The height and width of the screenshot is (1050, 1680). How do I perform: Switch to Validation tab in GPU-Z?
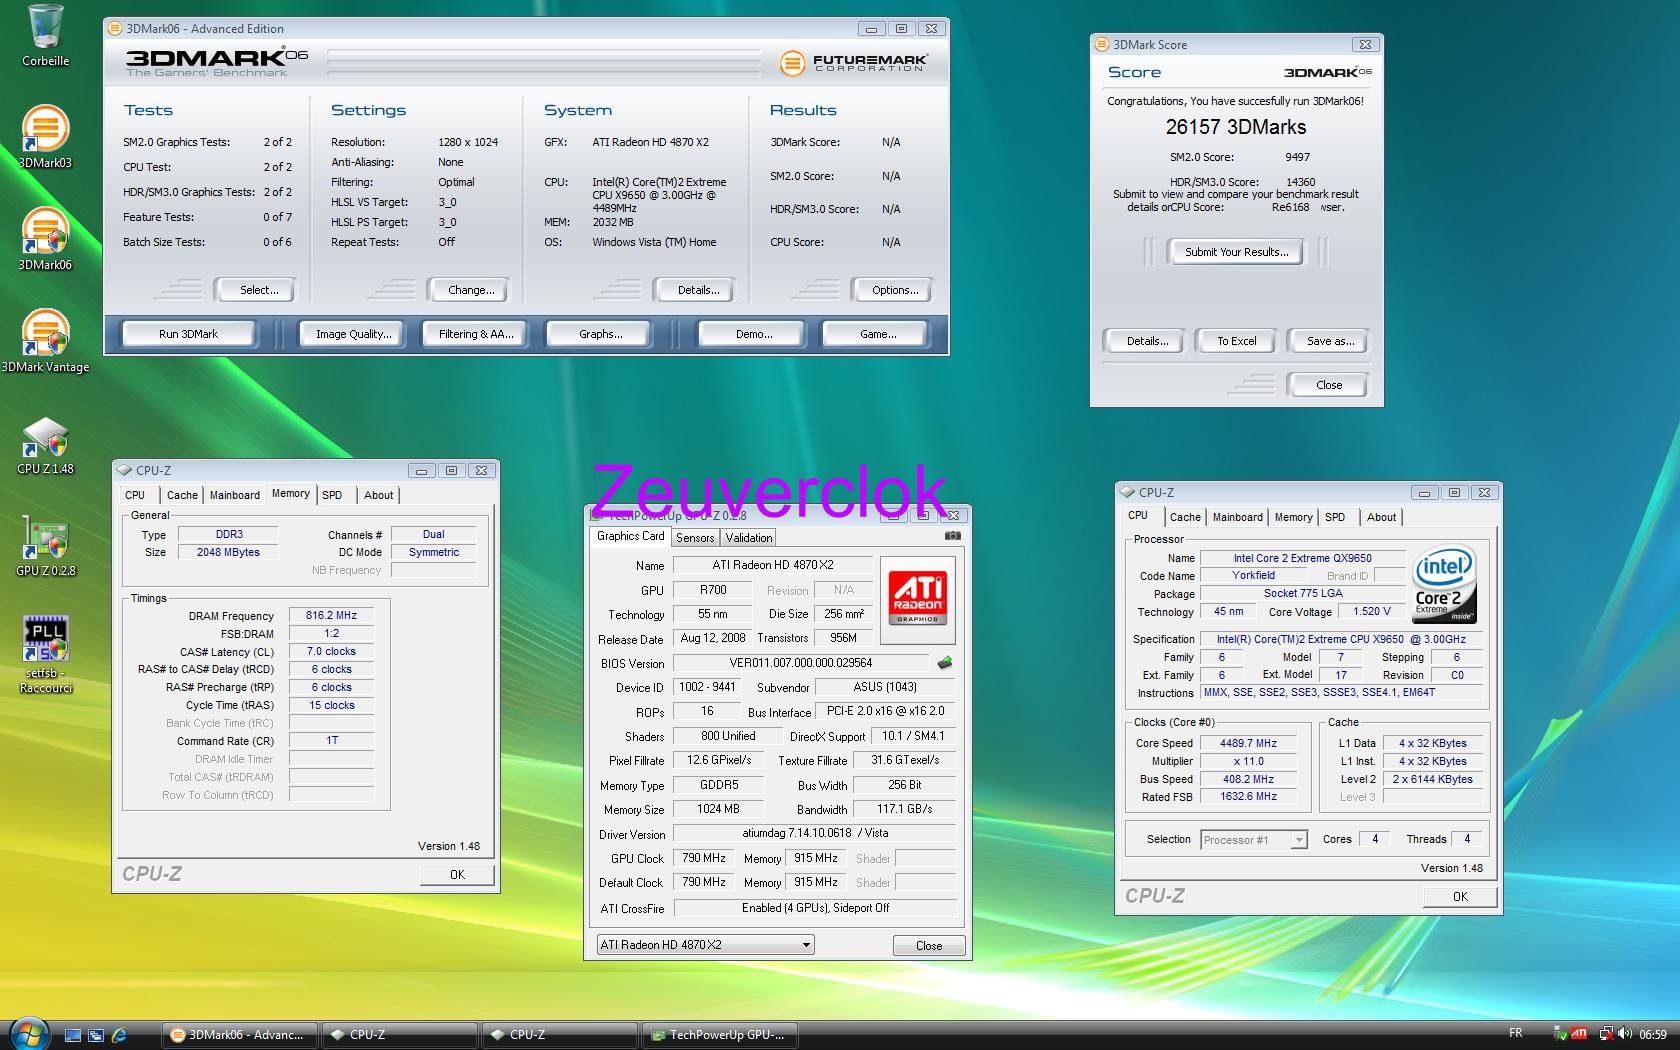click(x=749, y=538)
